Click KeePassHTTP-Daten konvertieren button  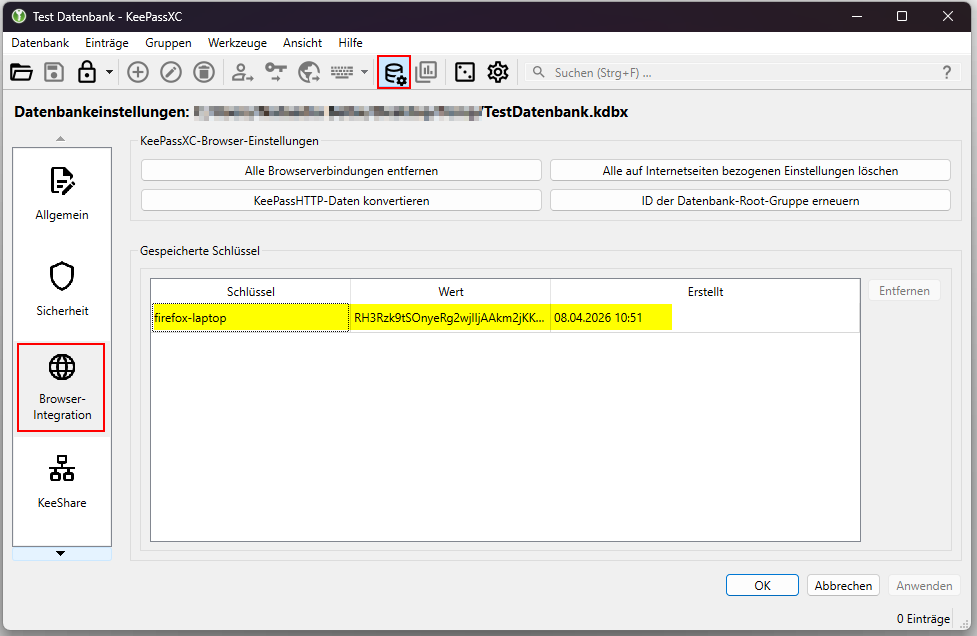click(x=341, y=201)
